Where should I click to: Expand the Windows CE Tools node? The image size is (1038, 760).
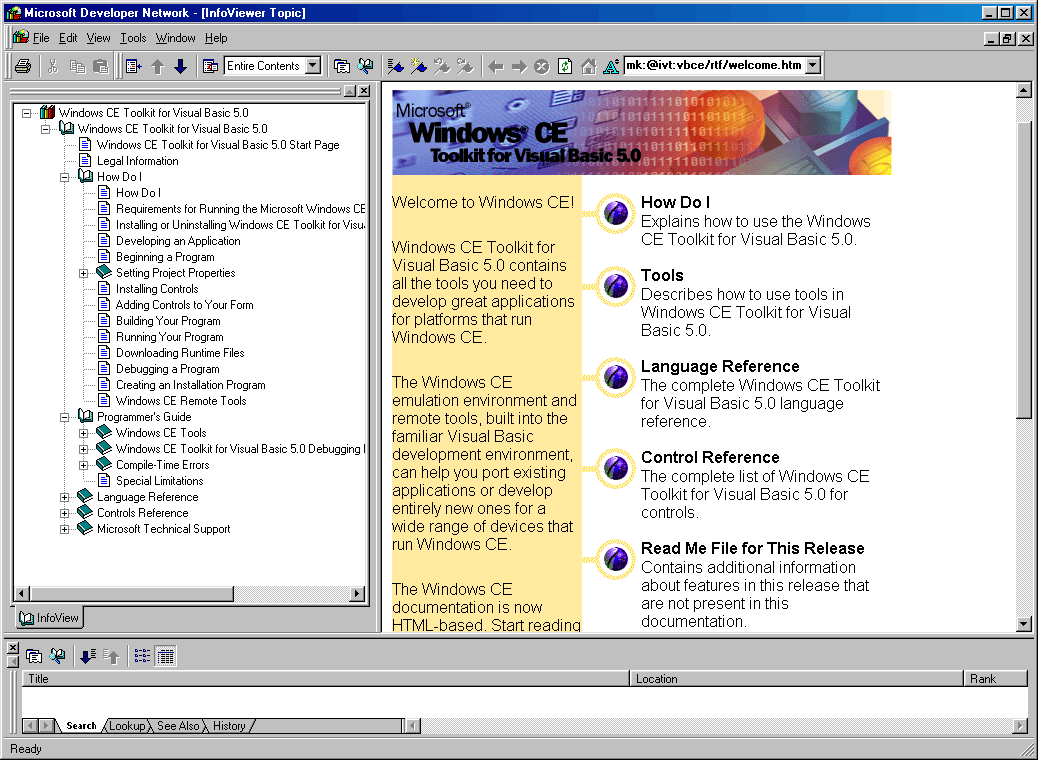(x=83, y=434)
